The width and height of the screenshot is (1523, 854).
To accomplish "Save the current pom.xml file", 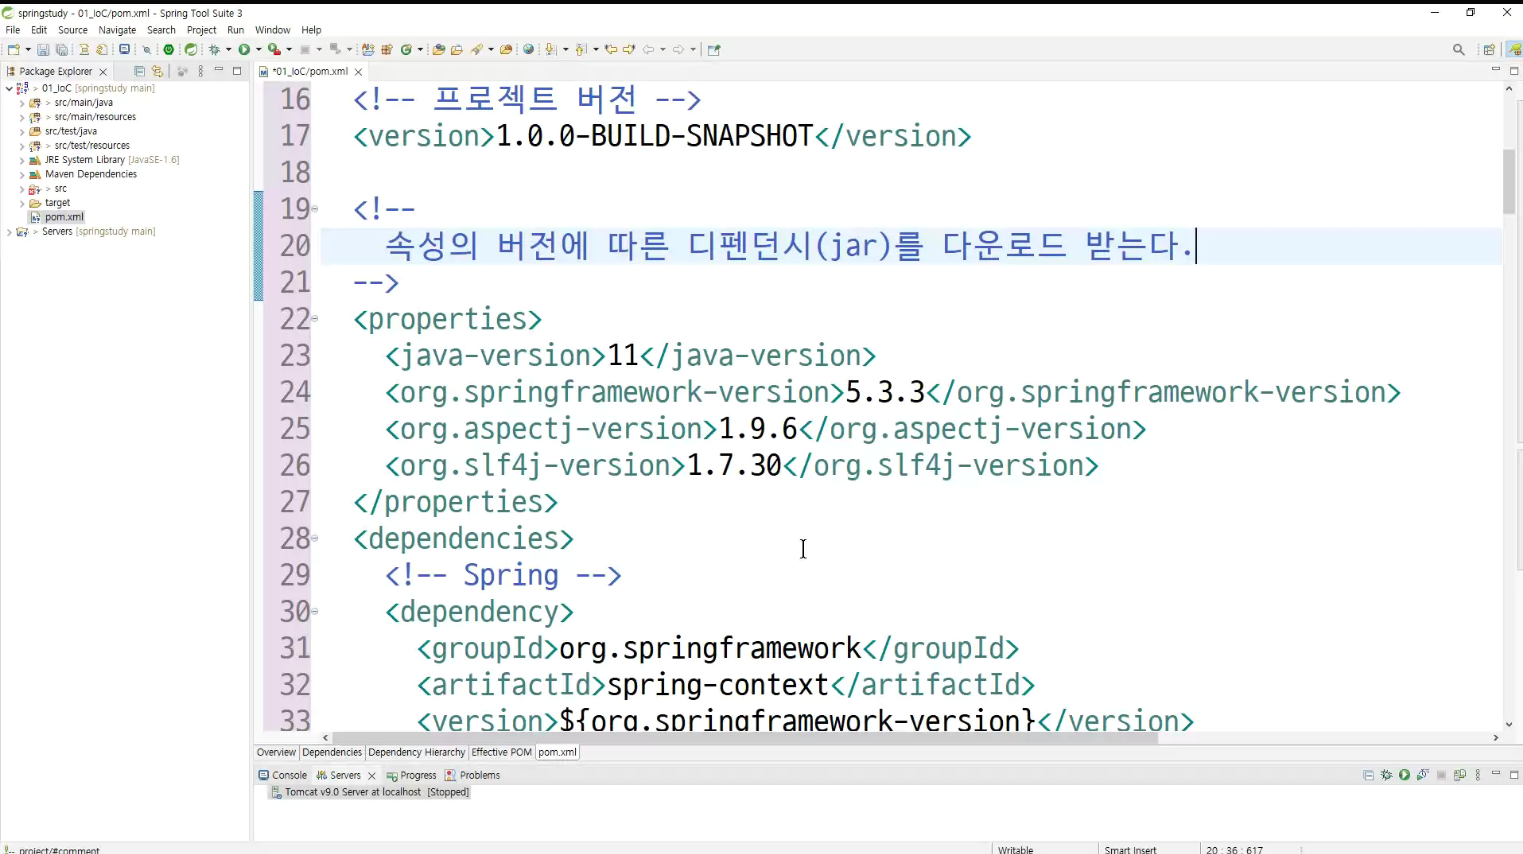I will click(43, 49).
